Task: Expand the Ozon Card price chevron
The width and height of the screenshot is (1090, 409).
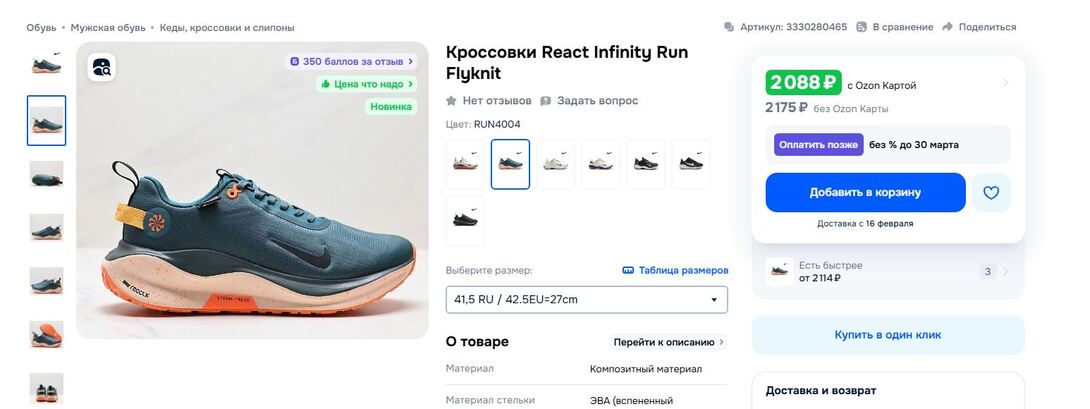Action: click(1005, 83)
